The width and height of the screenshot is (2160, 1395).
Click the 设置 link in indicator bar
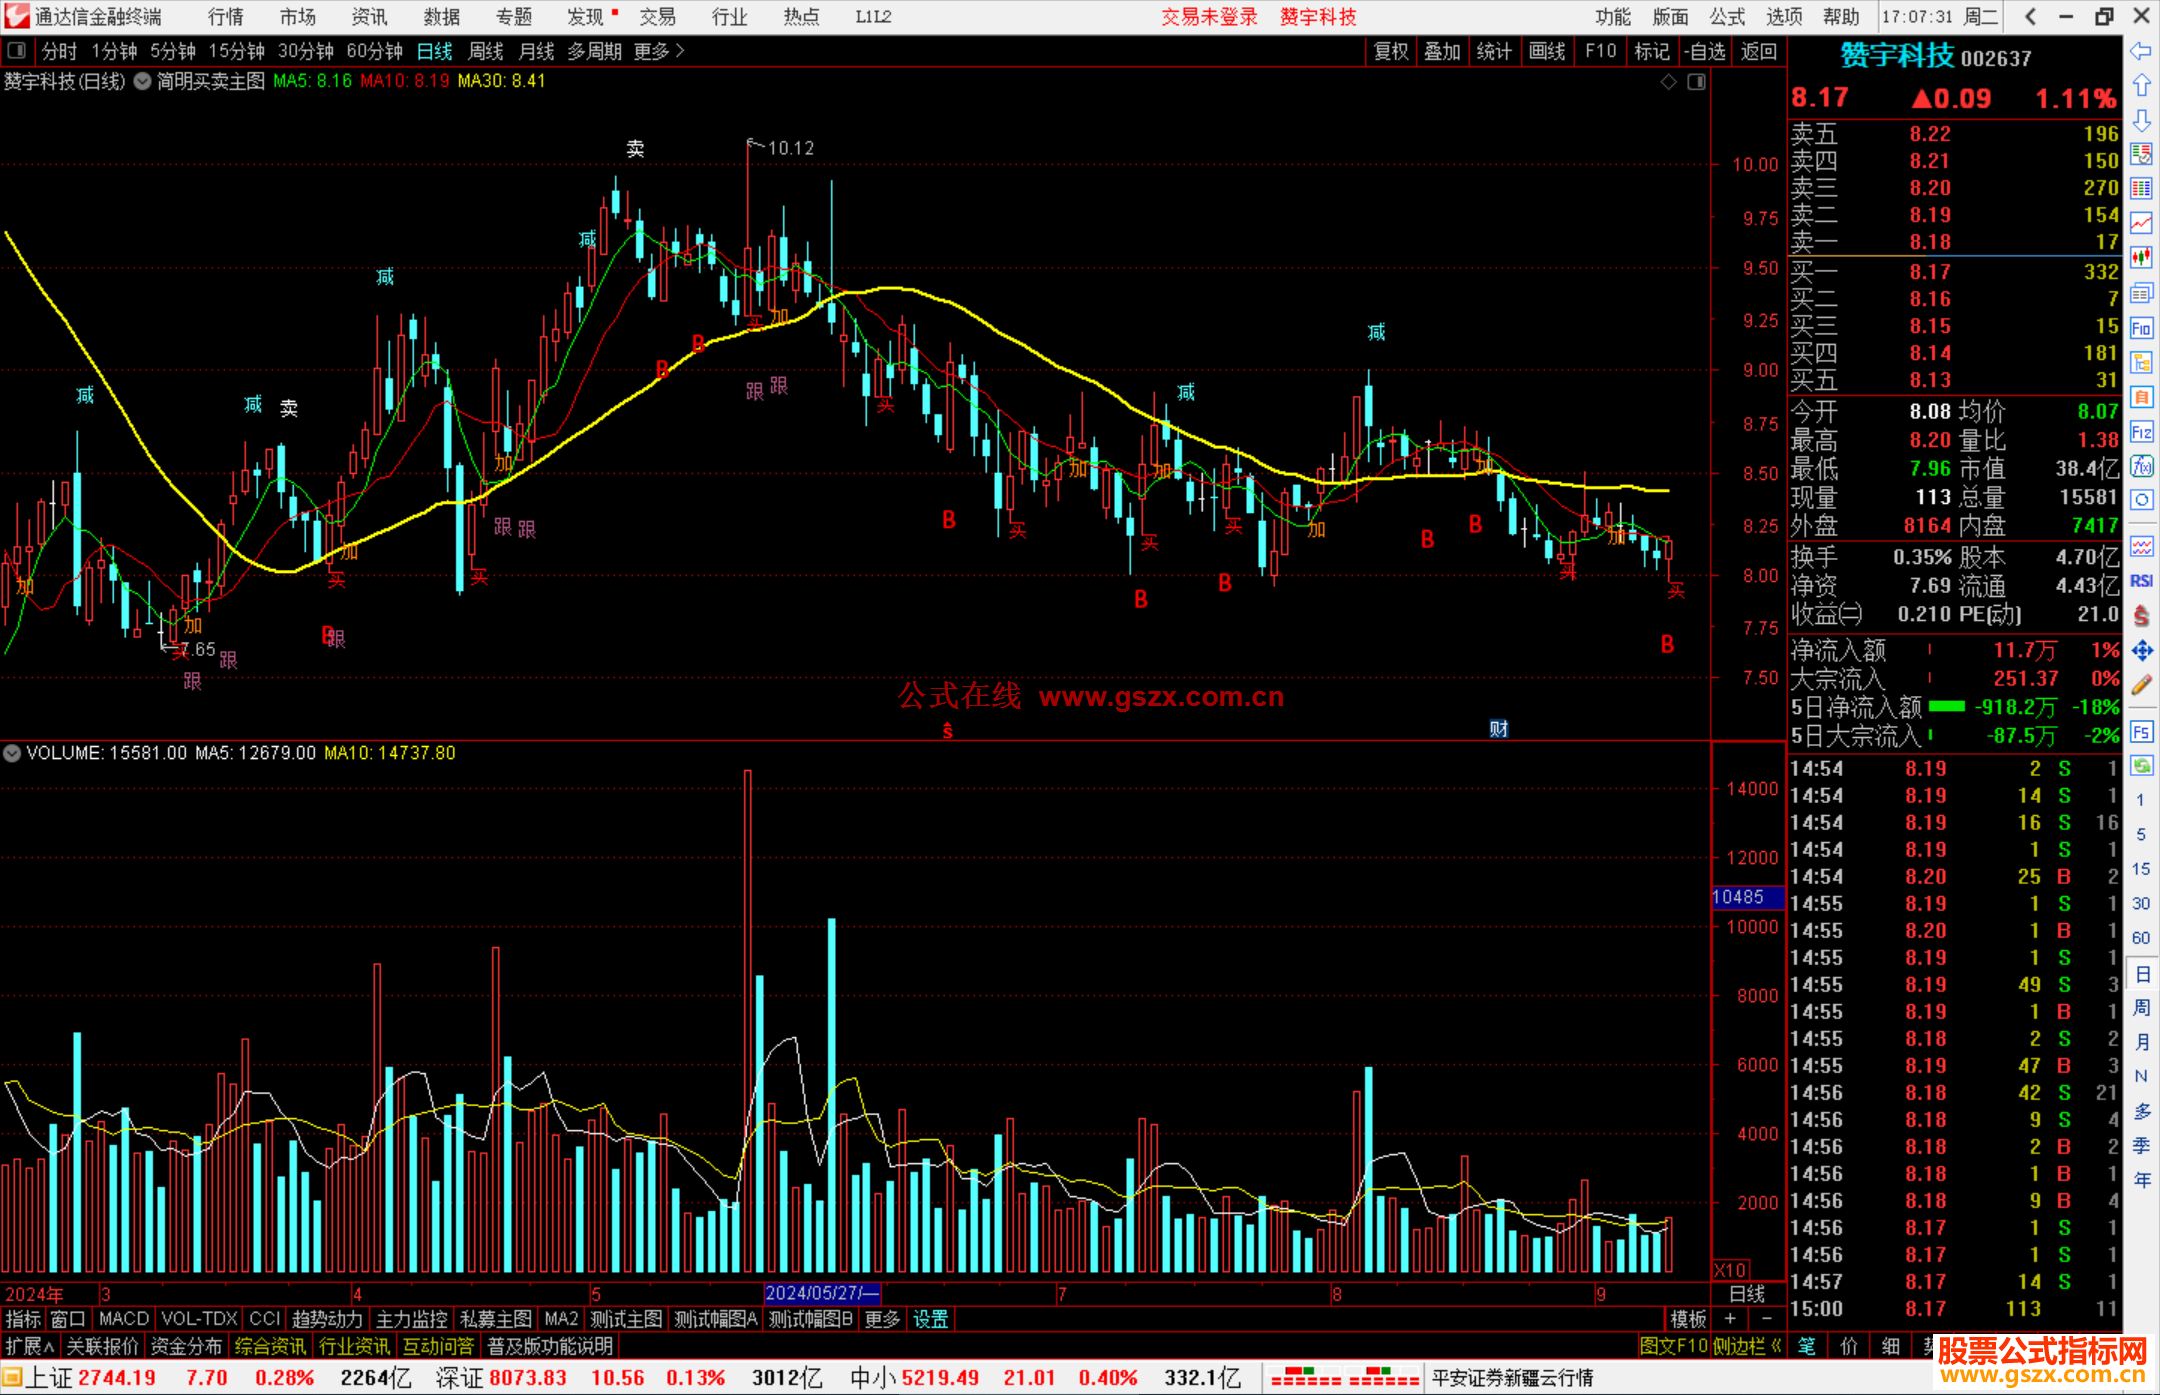click(x=930, y=1319)
